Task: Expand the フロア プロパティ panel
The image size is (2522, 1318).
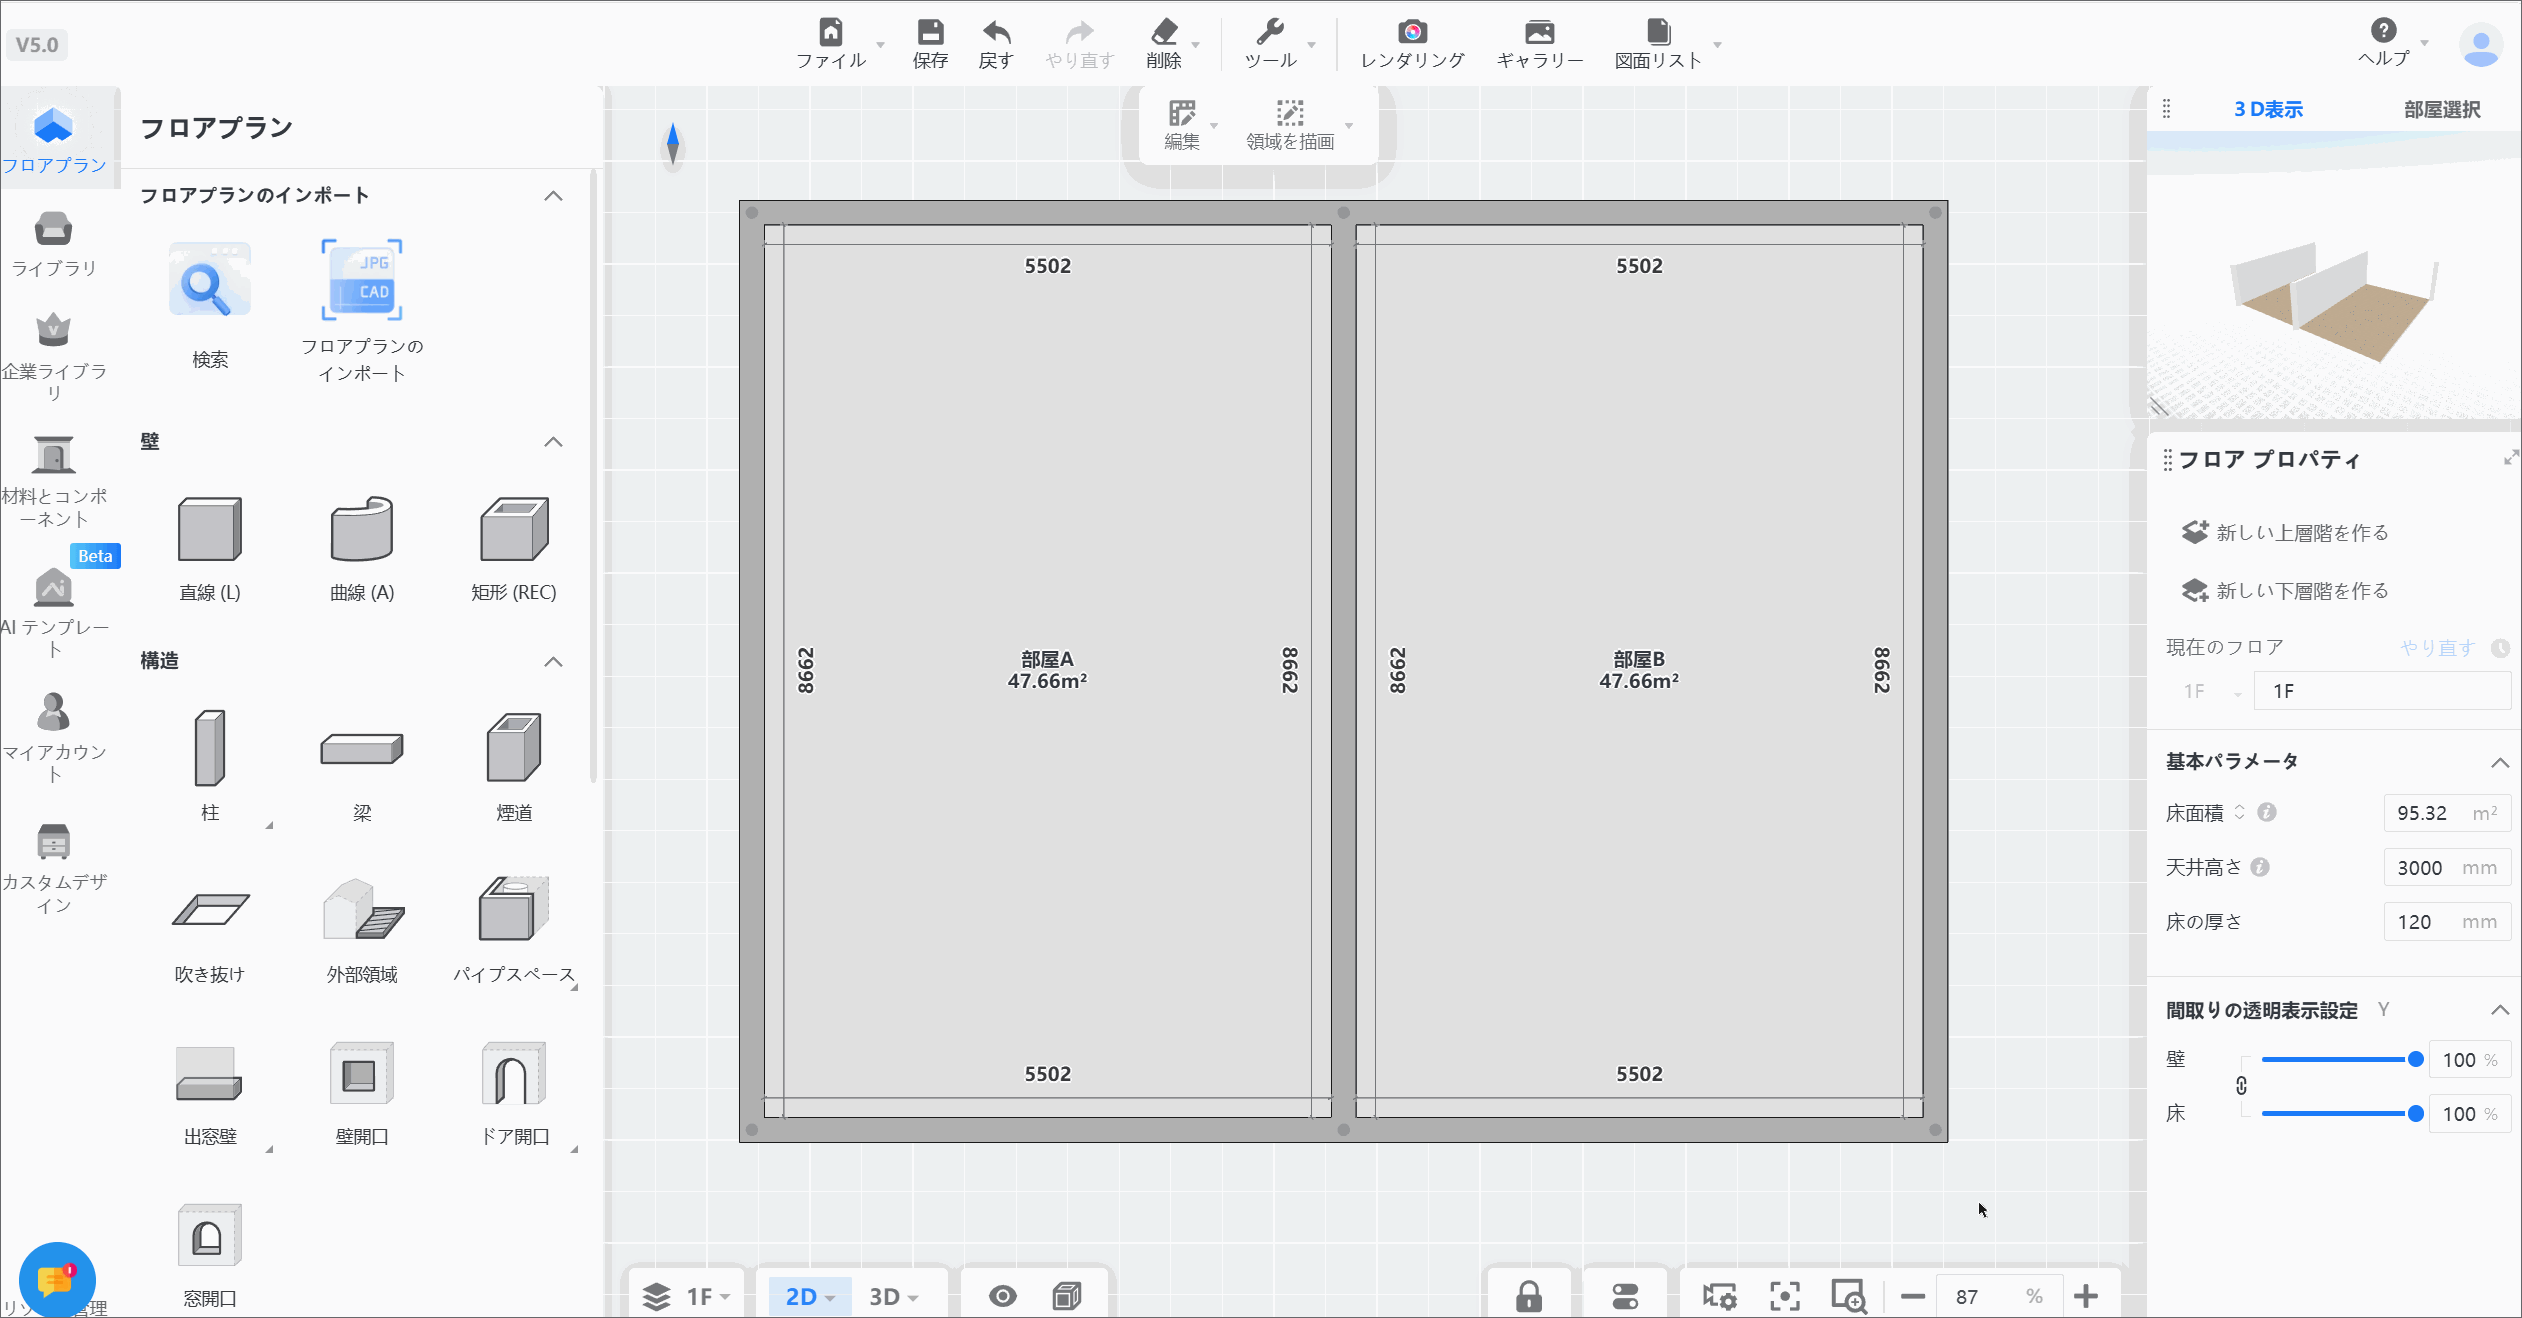Action: [2510, 458]
